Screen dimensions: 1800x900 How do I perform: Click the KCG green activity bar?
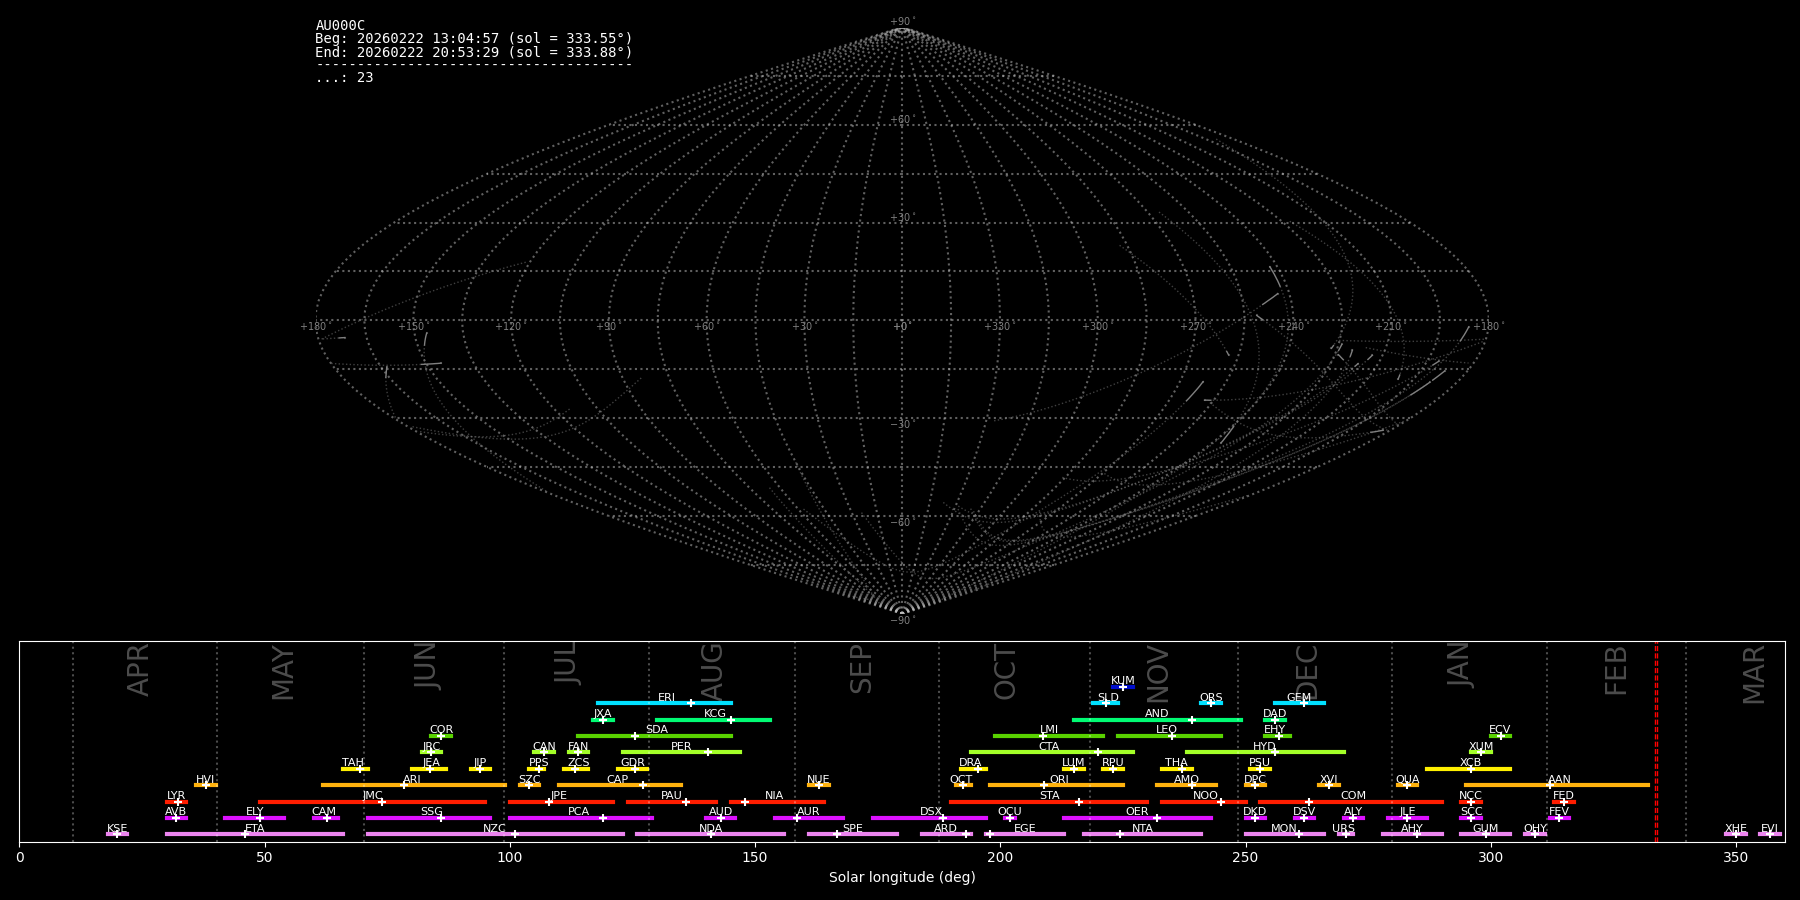tap(713, 720)
